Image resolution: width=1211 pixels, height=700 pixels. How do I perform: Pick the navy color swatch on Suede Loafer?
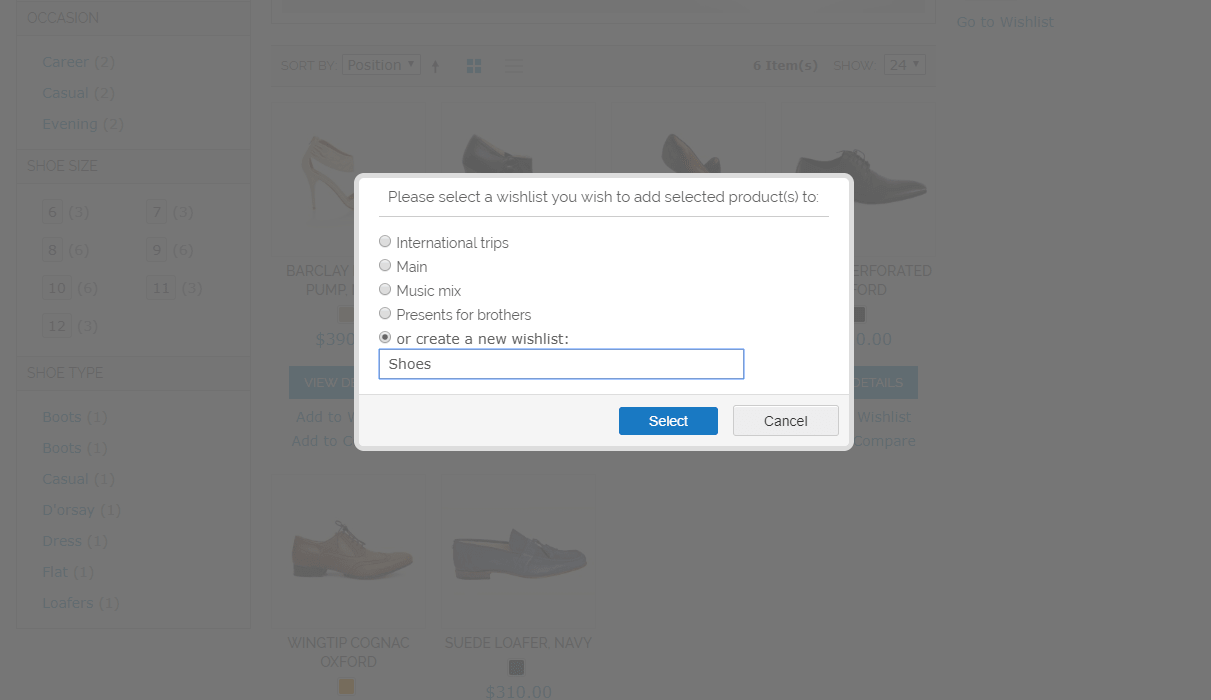(516, 667)
